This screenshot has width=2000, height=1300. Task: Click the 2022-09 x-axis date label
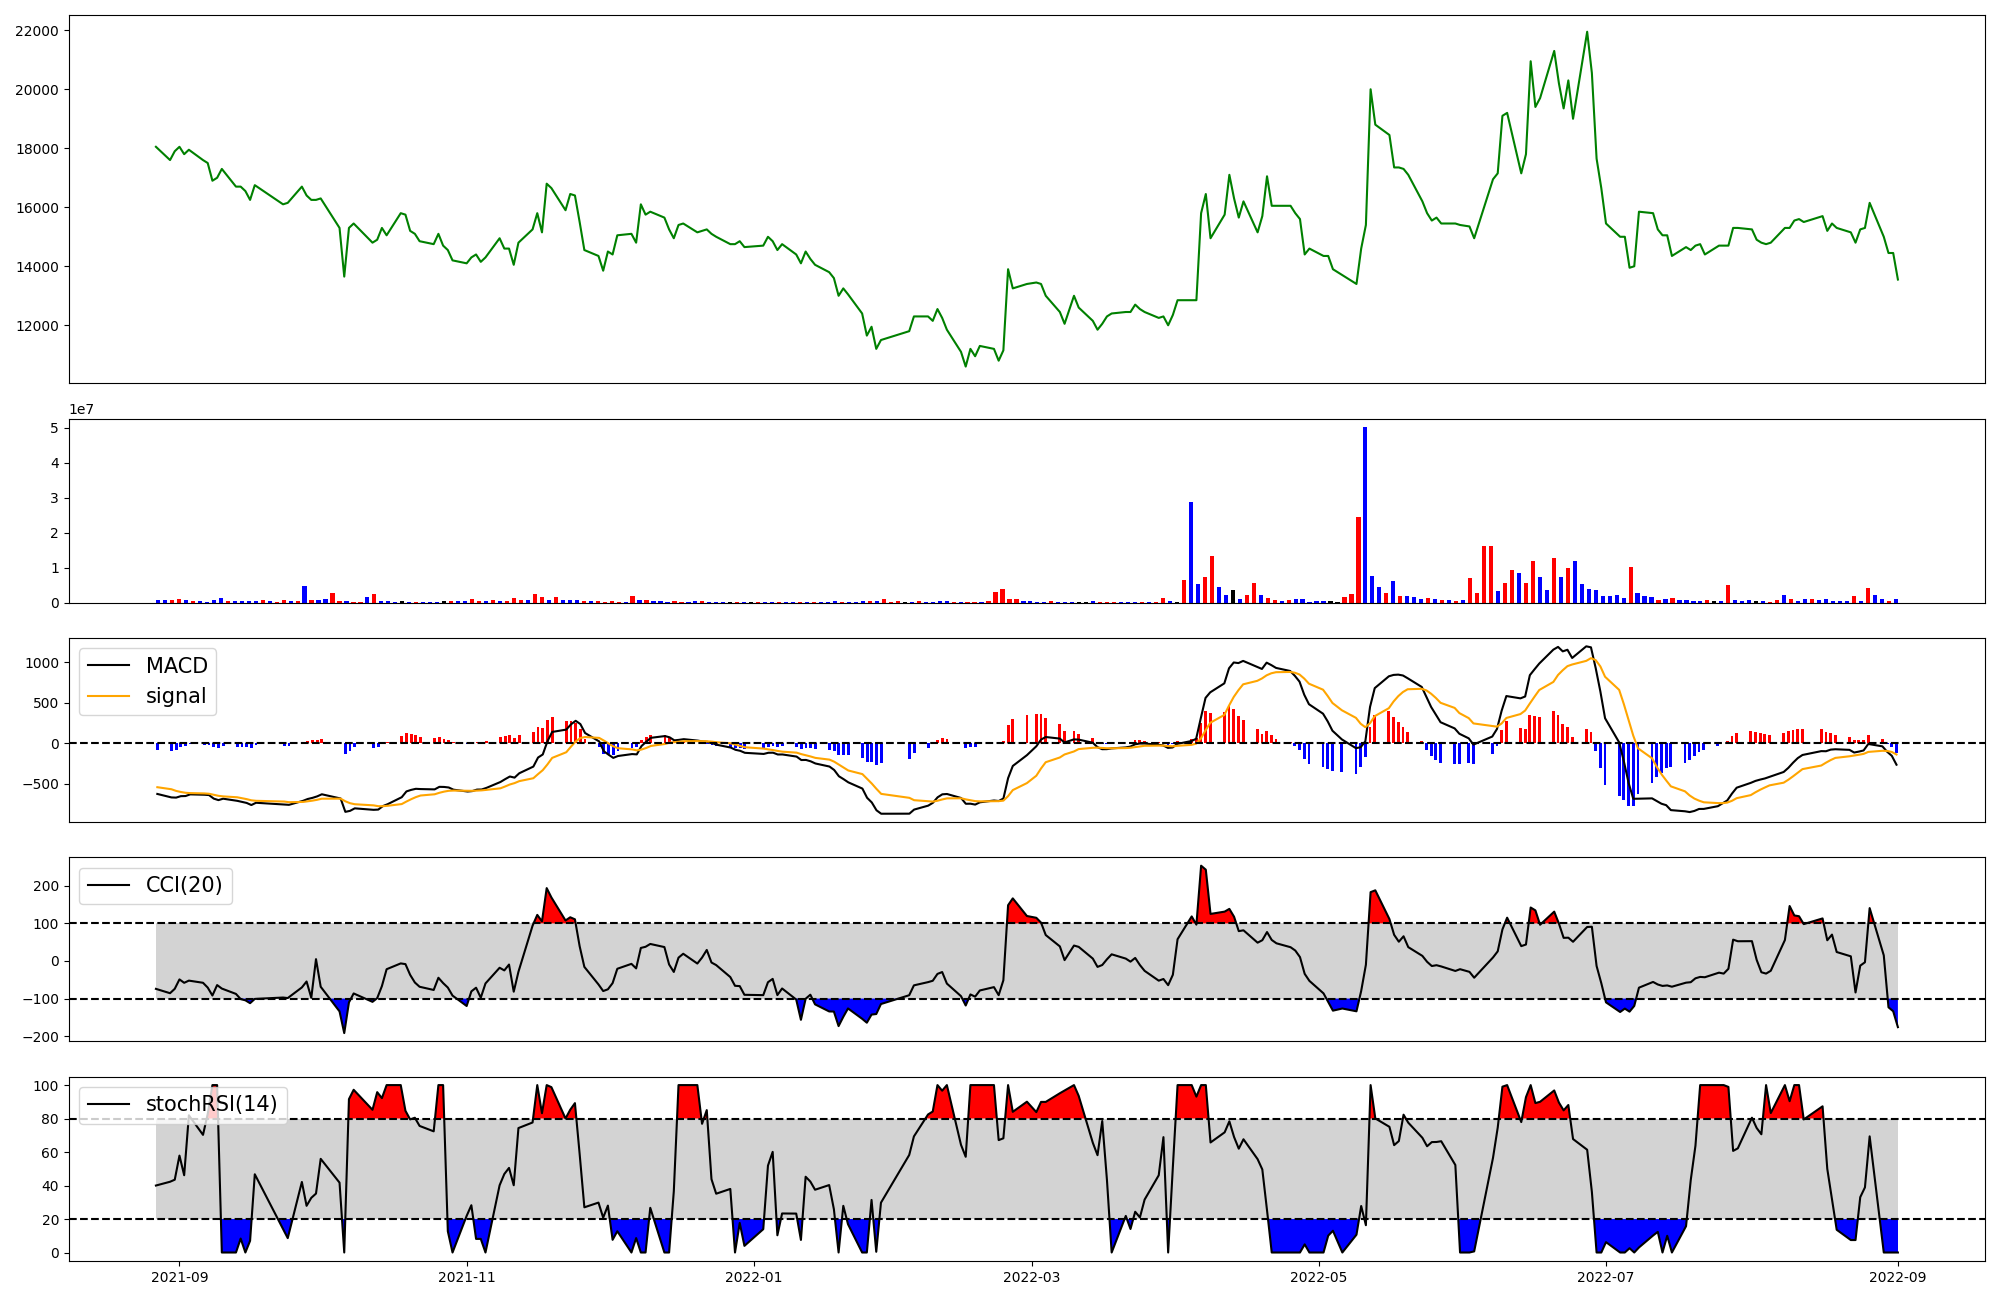(1897, 1277)
